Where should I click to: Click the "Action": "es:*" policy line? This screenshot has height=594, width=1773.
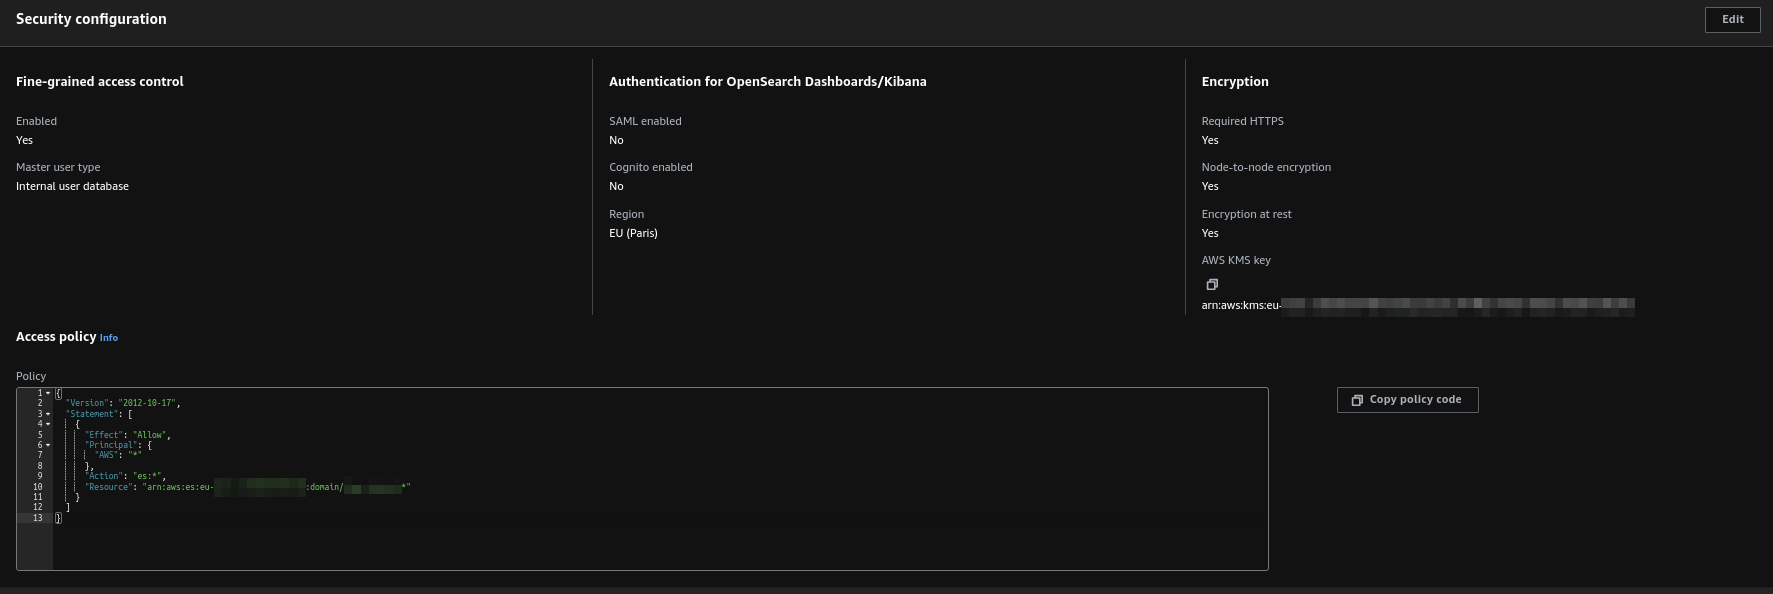125,476
